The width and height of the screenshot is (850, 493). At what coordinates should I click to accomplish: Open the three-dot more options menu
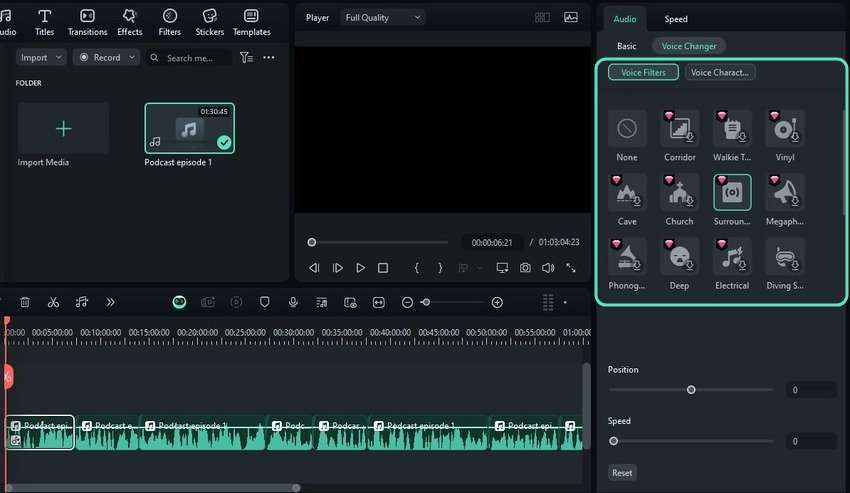(x=269, y=57)
